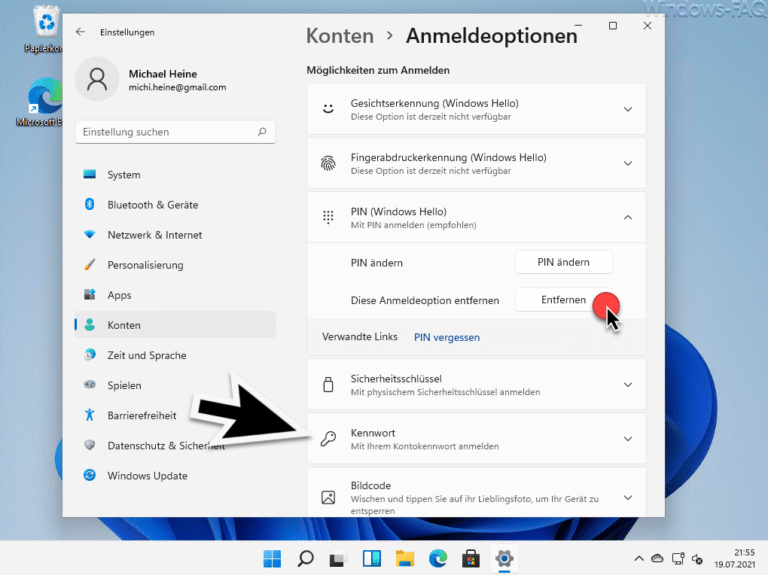Screen dimensions: 768x575
Task: Open File Explorer from the taskbar
Action: (405, 558)
